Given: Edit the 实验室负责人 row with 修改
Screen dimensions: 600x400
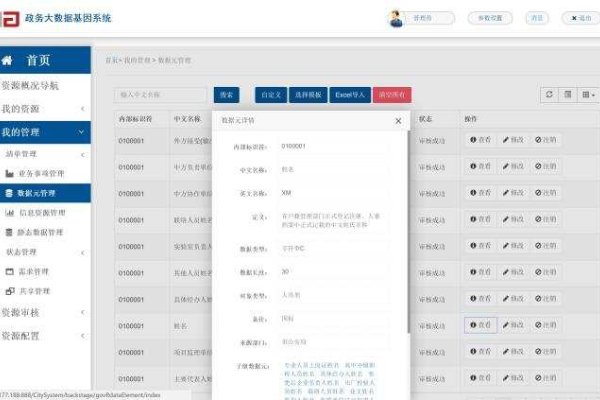Looking at the screenshot, I should 513,246.
